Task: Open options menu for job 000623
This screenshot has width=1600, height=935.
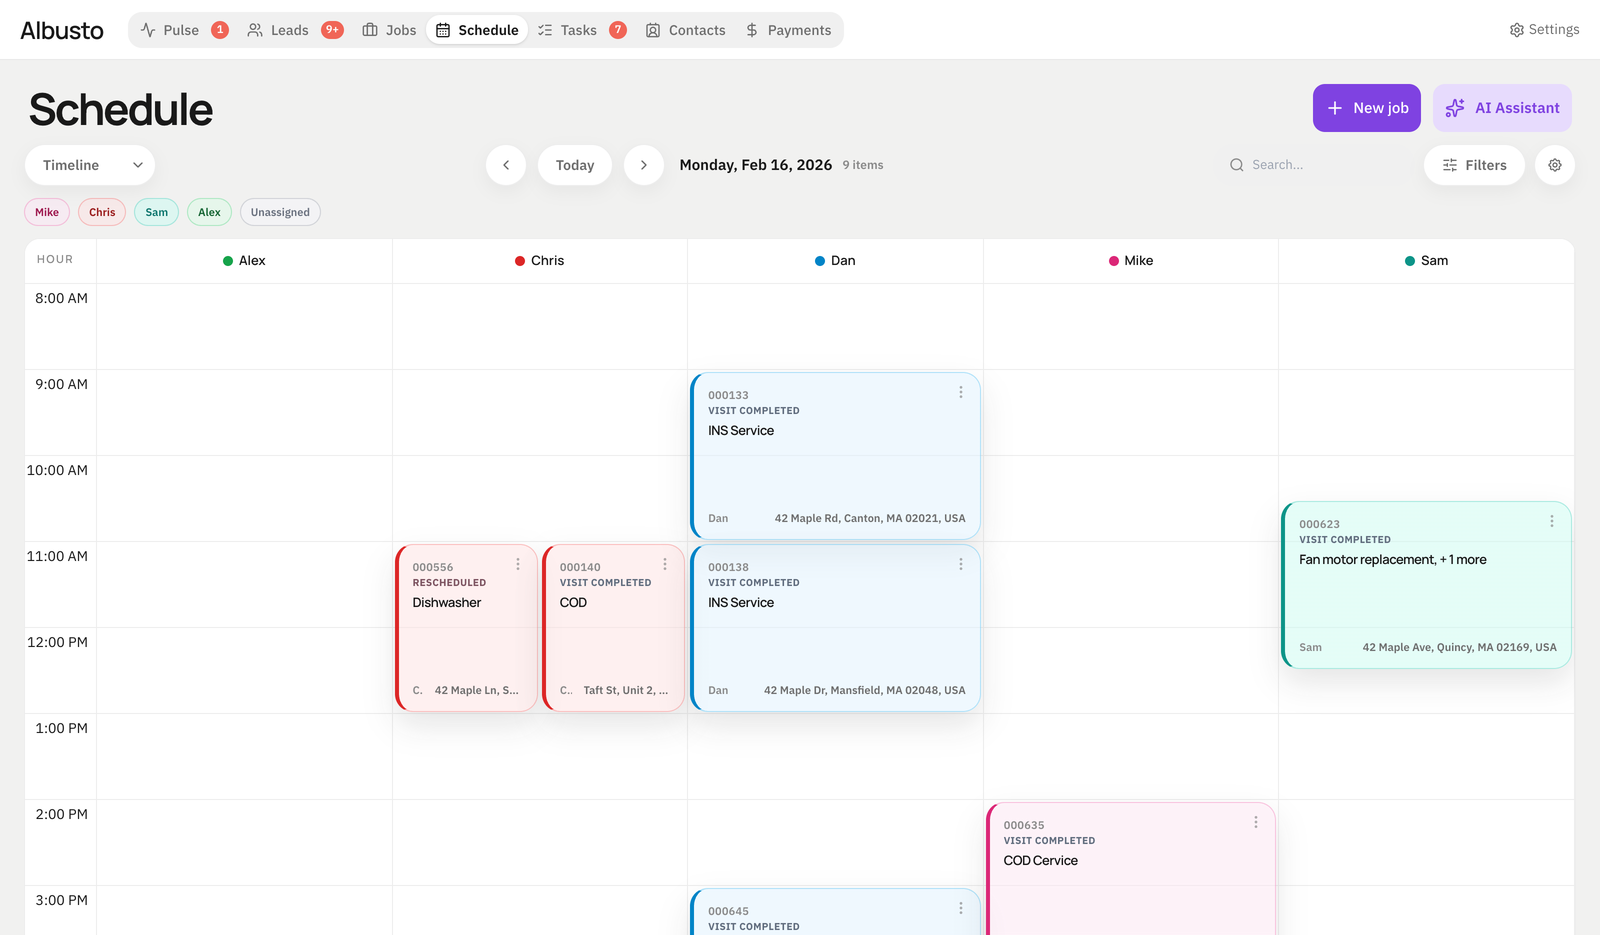Action: point(1552,522)
